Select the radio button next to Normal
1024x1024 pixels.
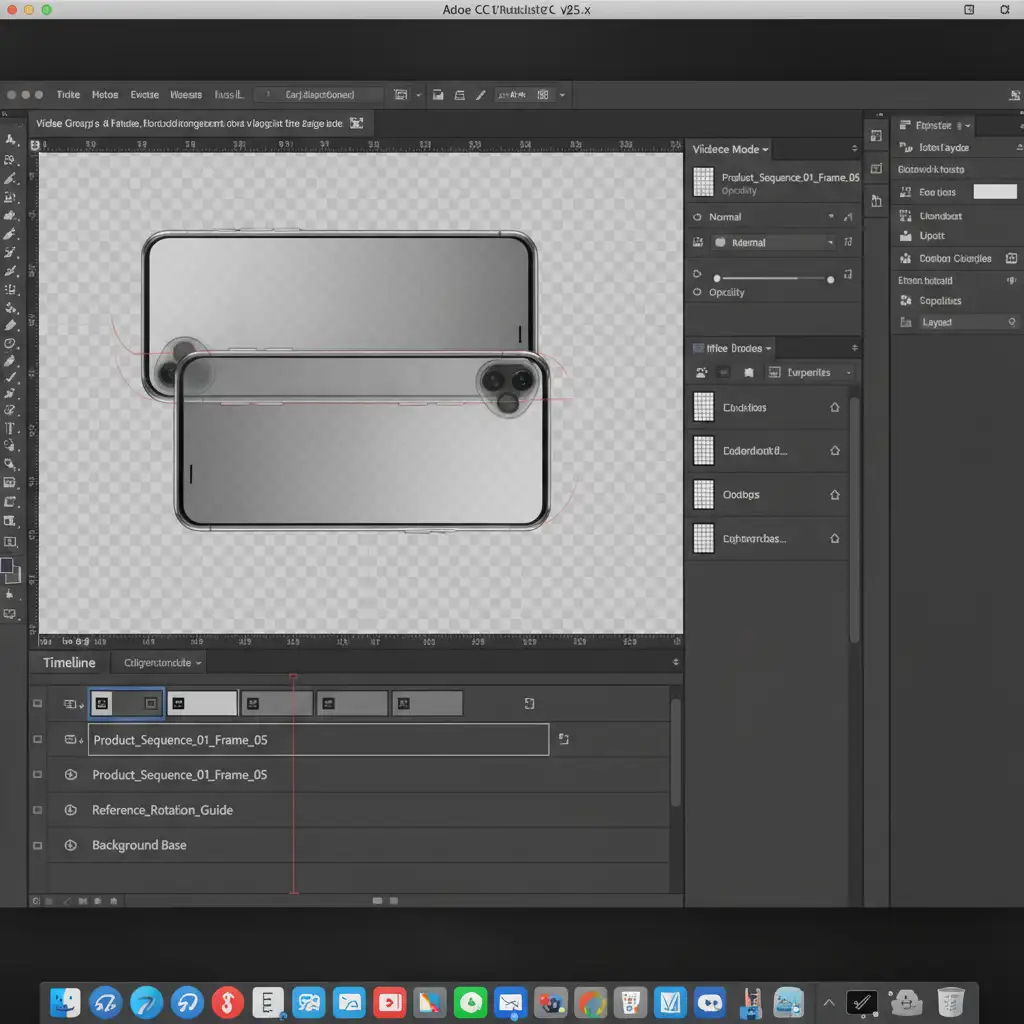pos(696,217)
